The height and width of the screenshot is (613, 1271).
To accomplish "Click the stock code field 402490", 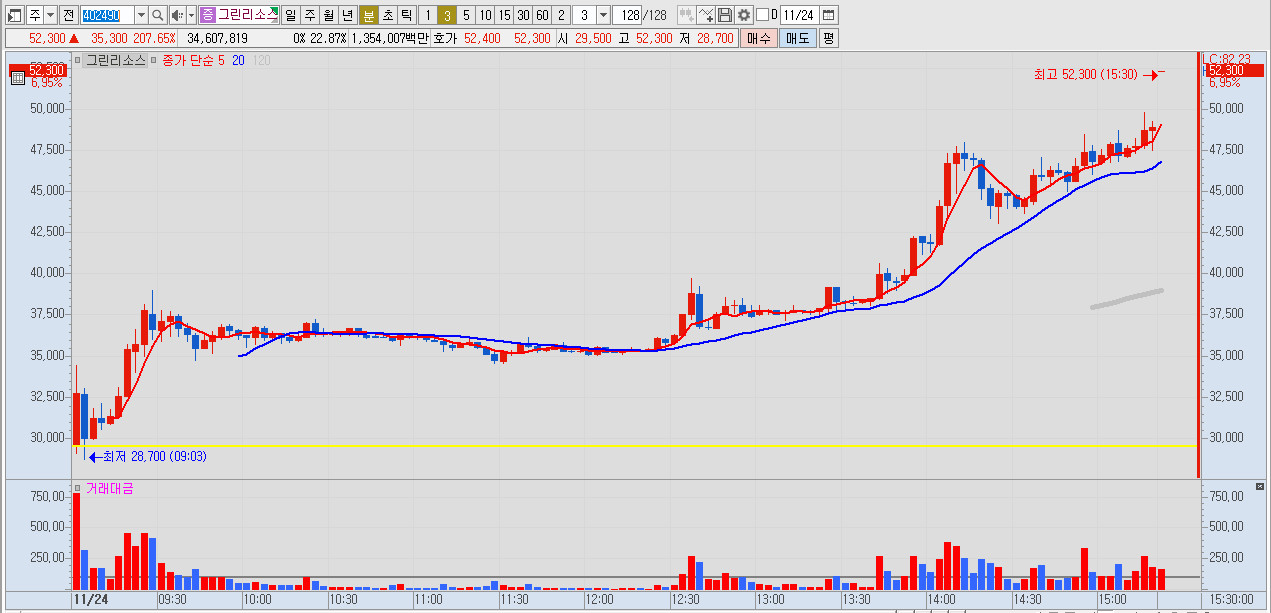I will 105,15.
